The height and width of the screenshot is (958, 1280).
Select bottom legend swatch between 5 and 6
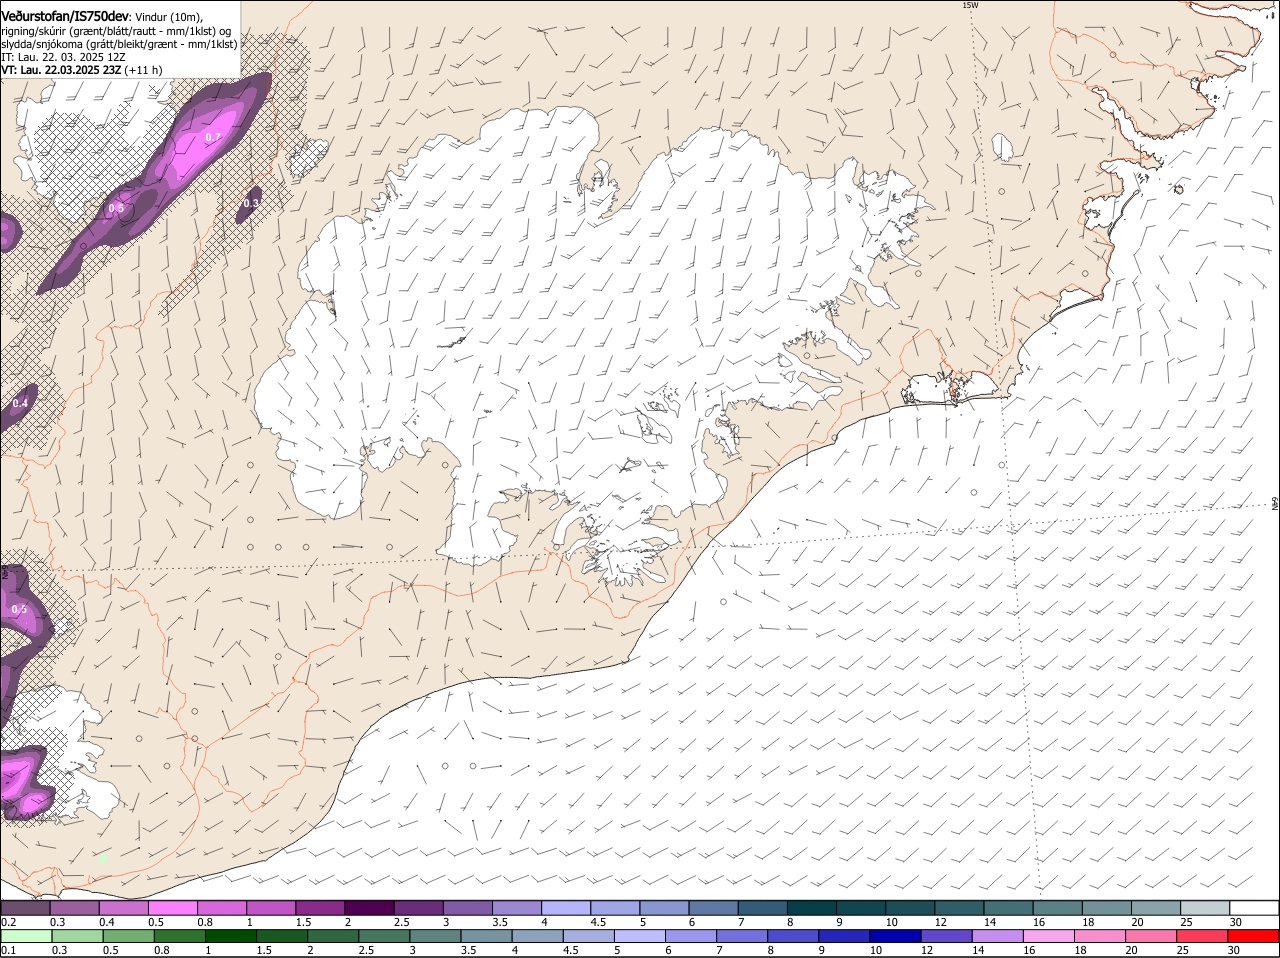tap(639, 936)
